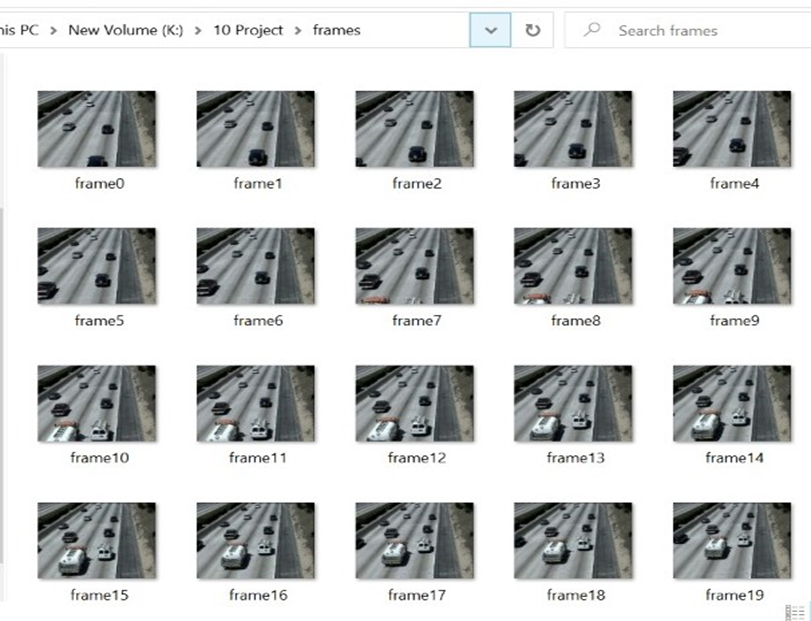Navigate to 10 Project breadcrumb
This screenshot has width=811, height=621.
click(x=248, y=30)
